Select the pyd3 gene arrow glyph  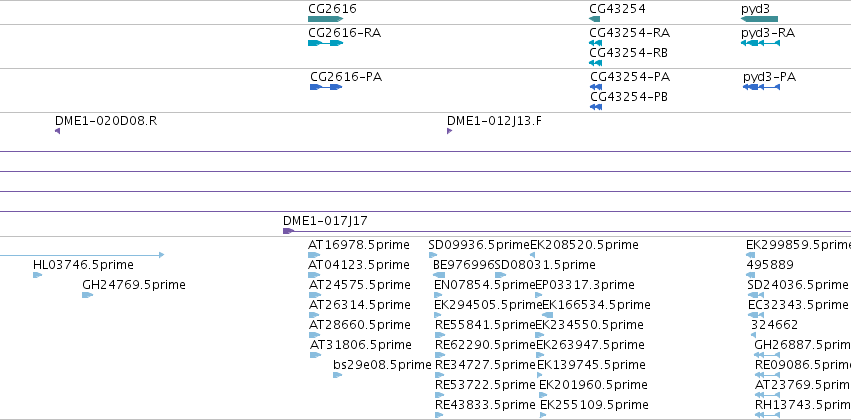click(x=759, y=19)
